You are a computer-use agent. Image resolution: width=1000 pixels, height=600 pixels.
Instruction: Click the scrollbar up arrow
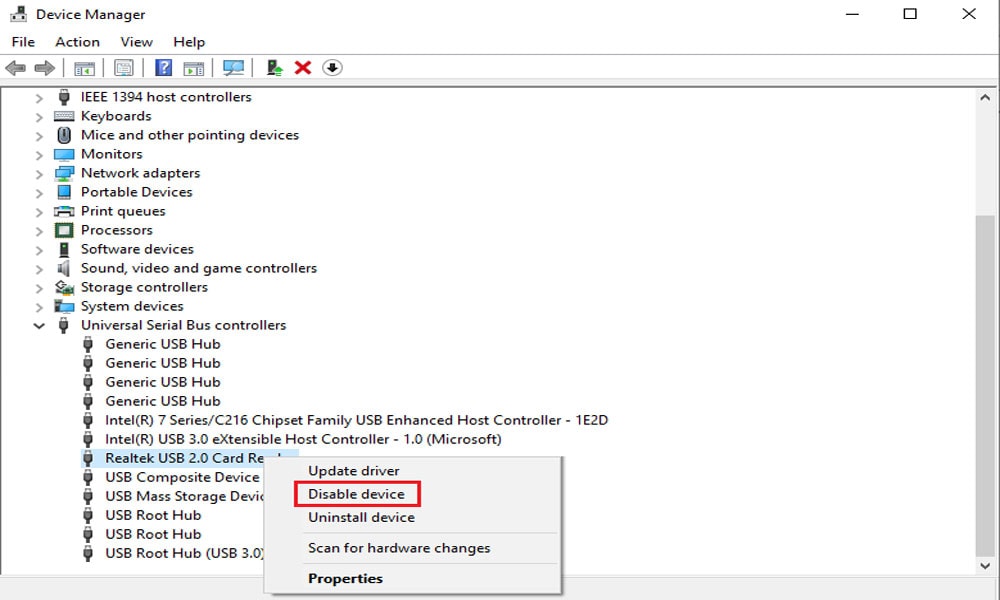tap(985, 98)
